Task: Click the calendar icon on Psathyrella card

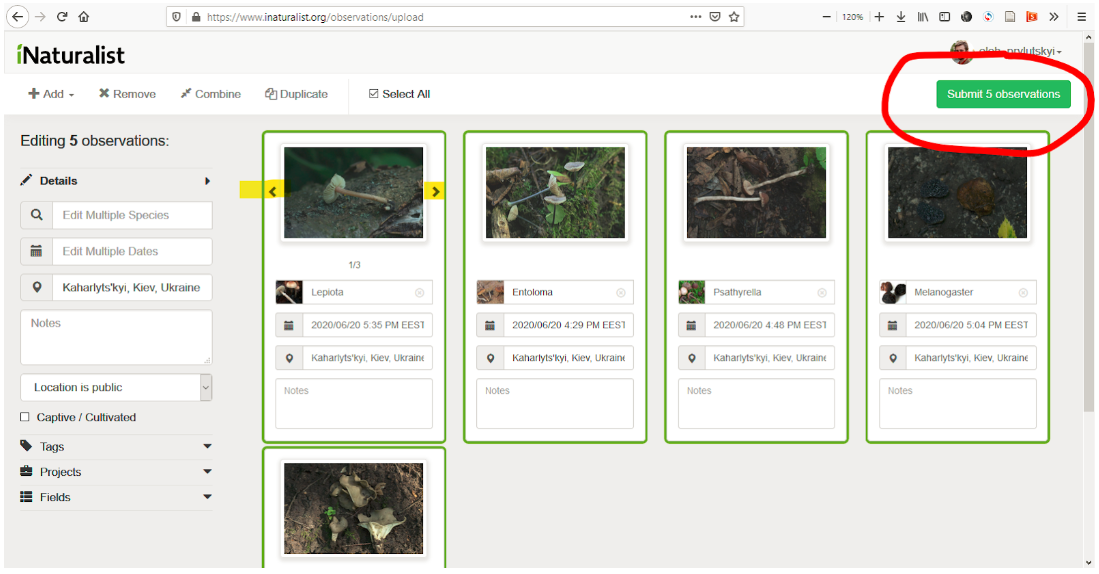Action: (x=691, y=325)
